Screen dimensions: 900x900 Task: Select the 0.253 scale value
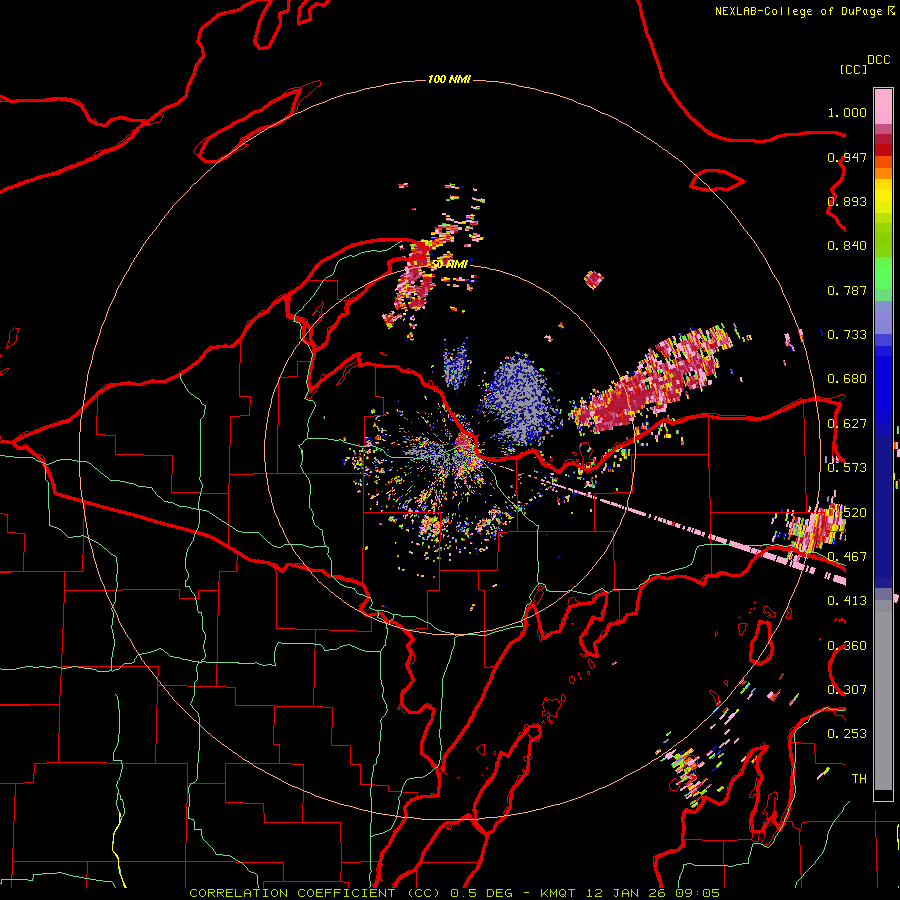[x=847, y=734]
